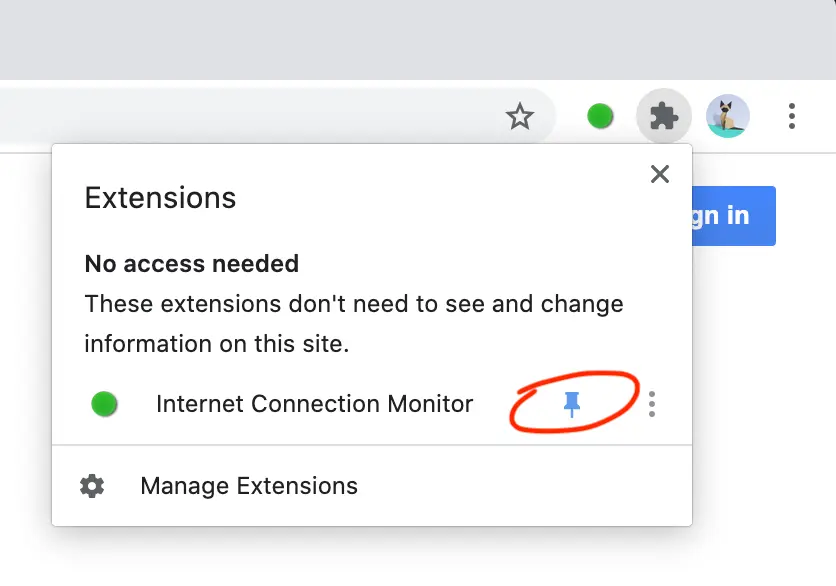Click Internet Connection Monitor's green toolbar icon
This screenshot has width=836, height=586.
pyautogui.click(x=600, y=116)
